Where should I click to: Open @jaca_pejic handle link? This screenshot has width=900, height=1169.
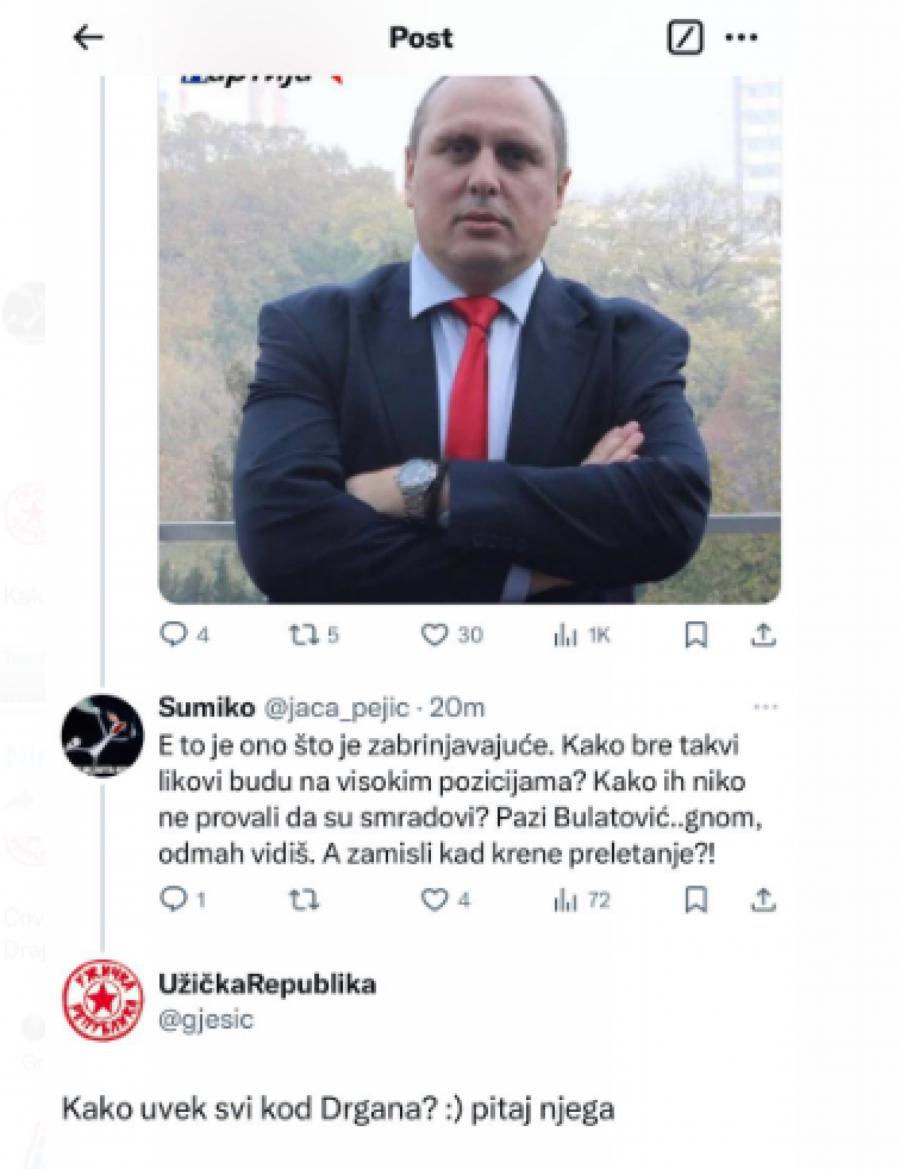tap(336, 707)
